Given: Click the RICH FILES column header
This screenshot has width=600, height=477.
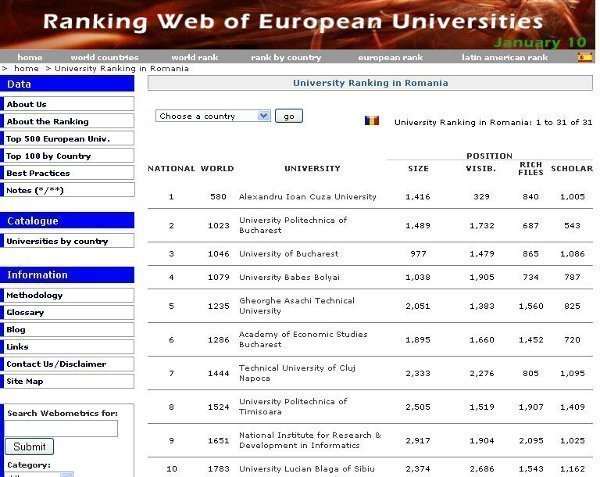Looking at the screenshot, I should click(x=531, y=168).
